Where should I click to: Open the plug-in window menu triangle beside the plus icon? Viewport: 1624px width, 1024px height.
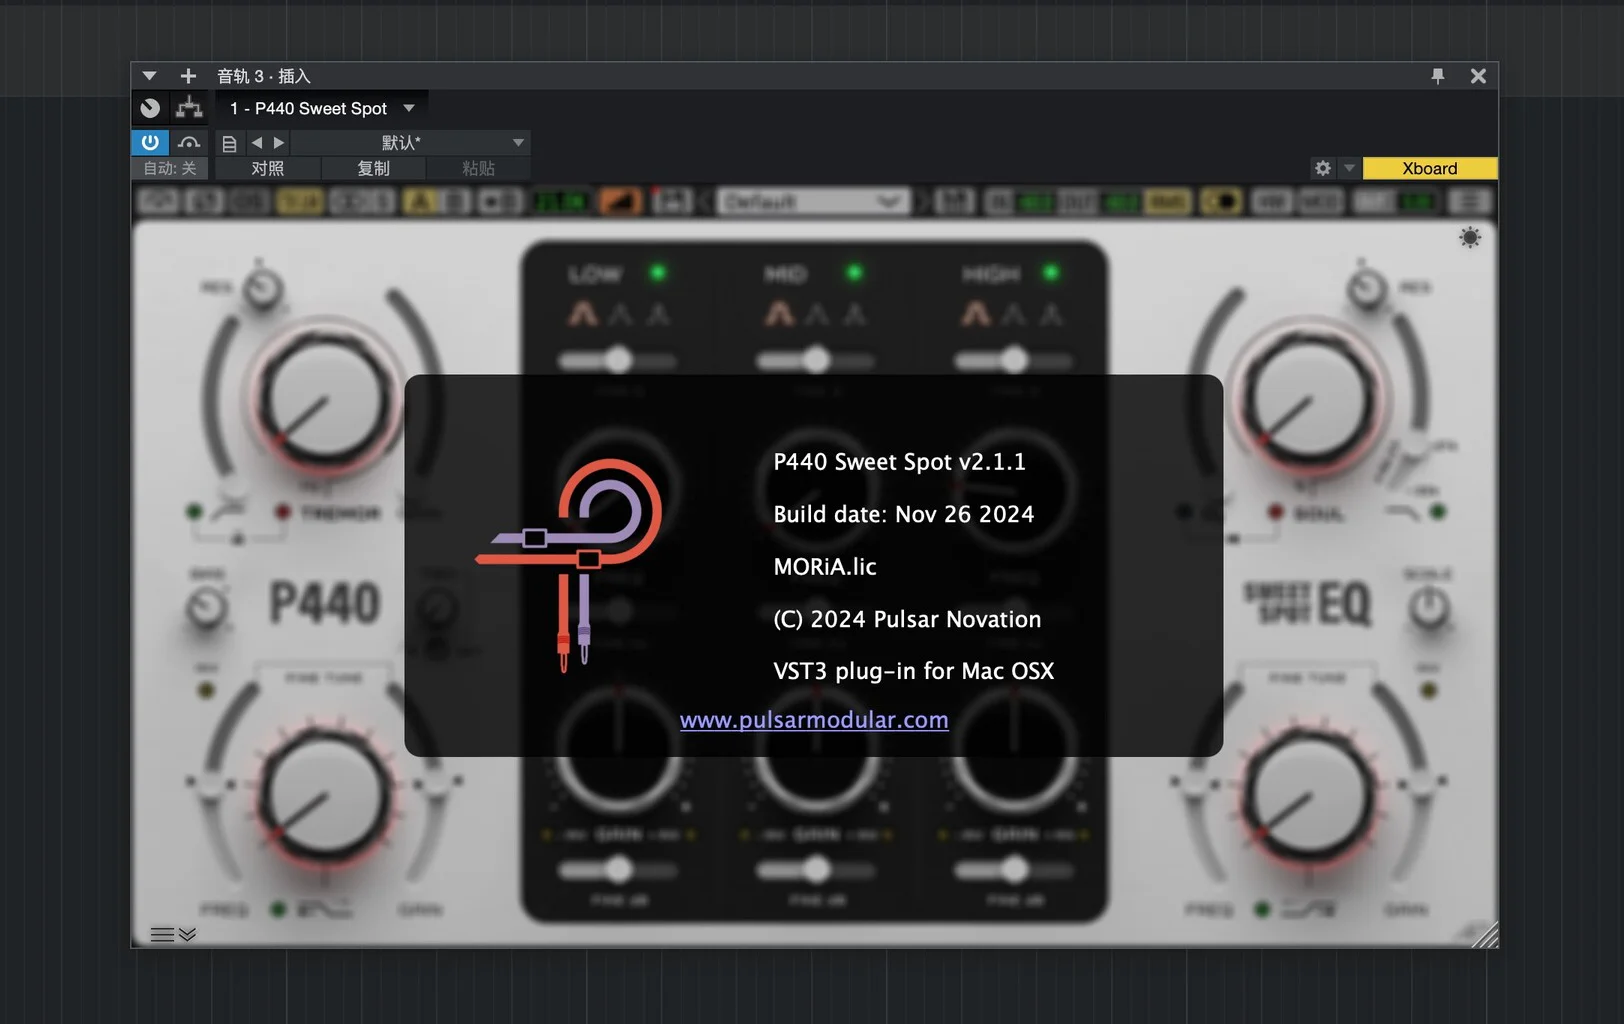(149, 76)
